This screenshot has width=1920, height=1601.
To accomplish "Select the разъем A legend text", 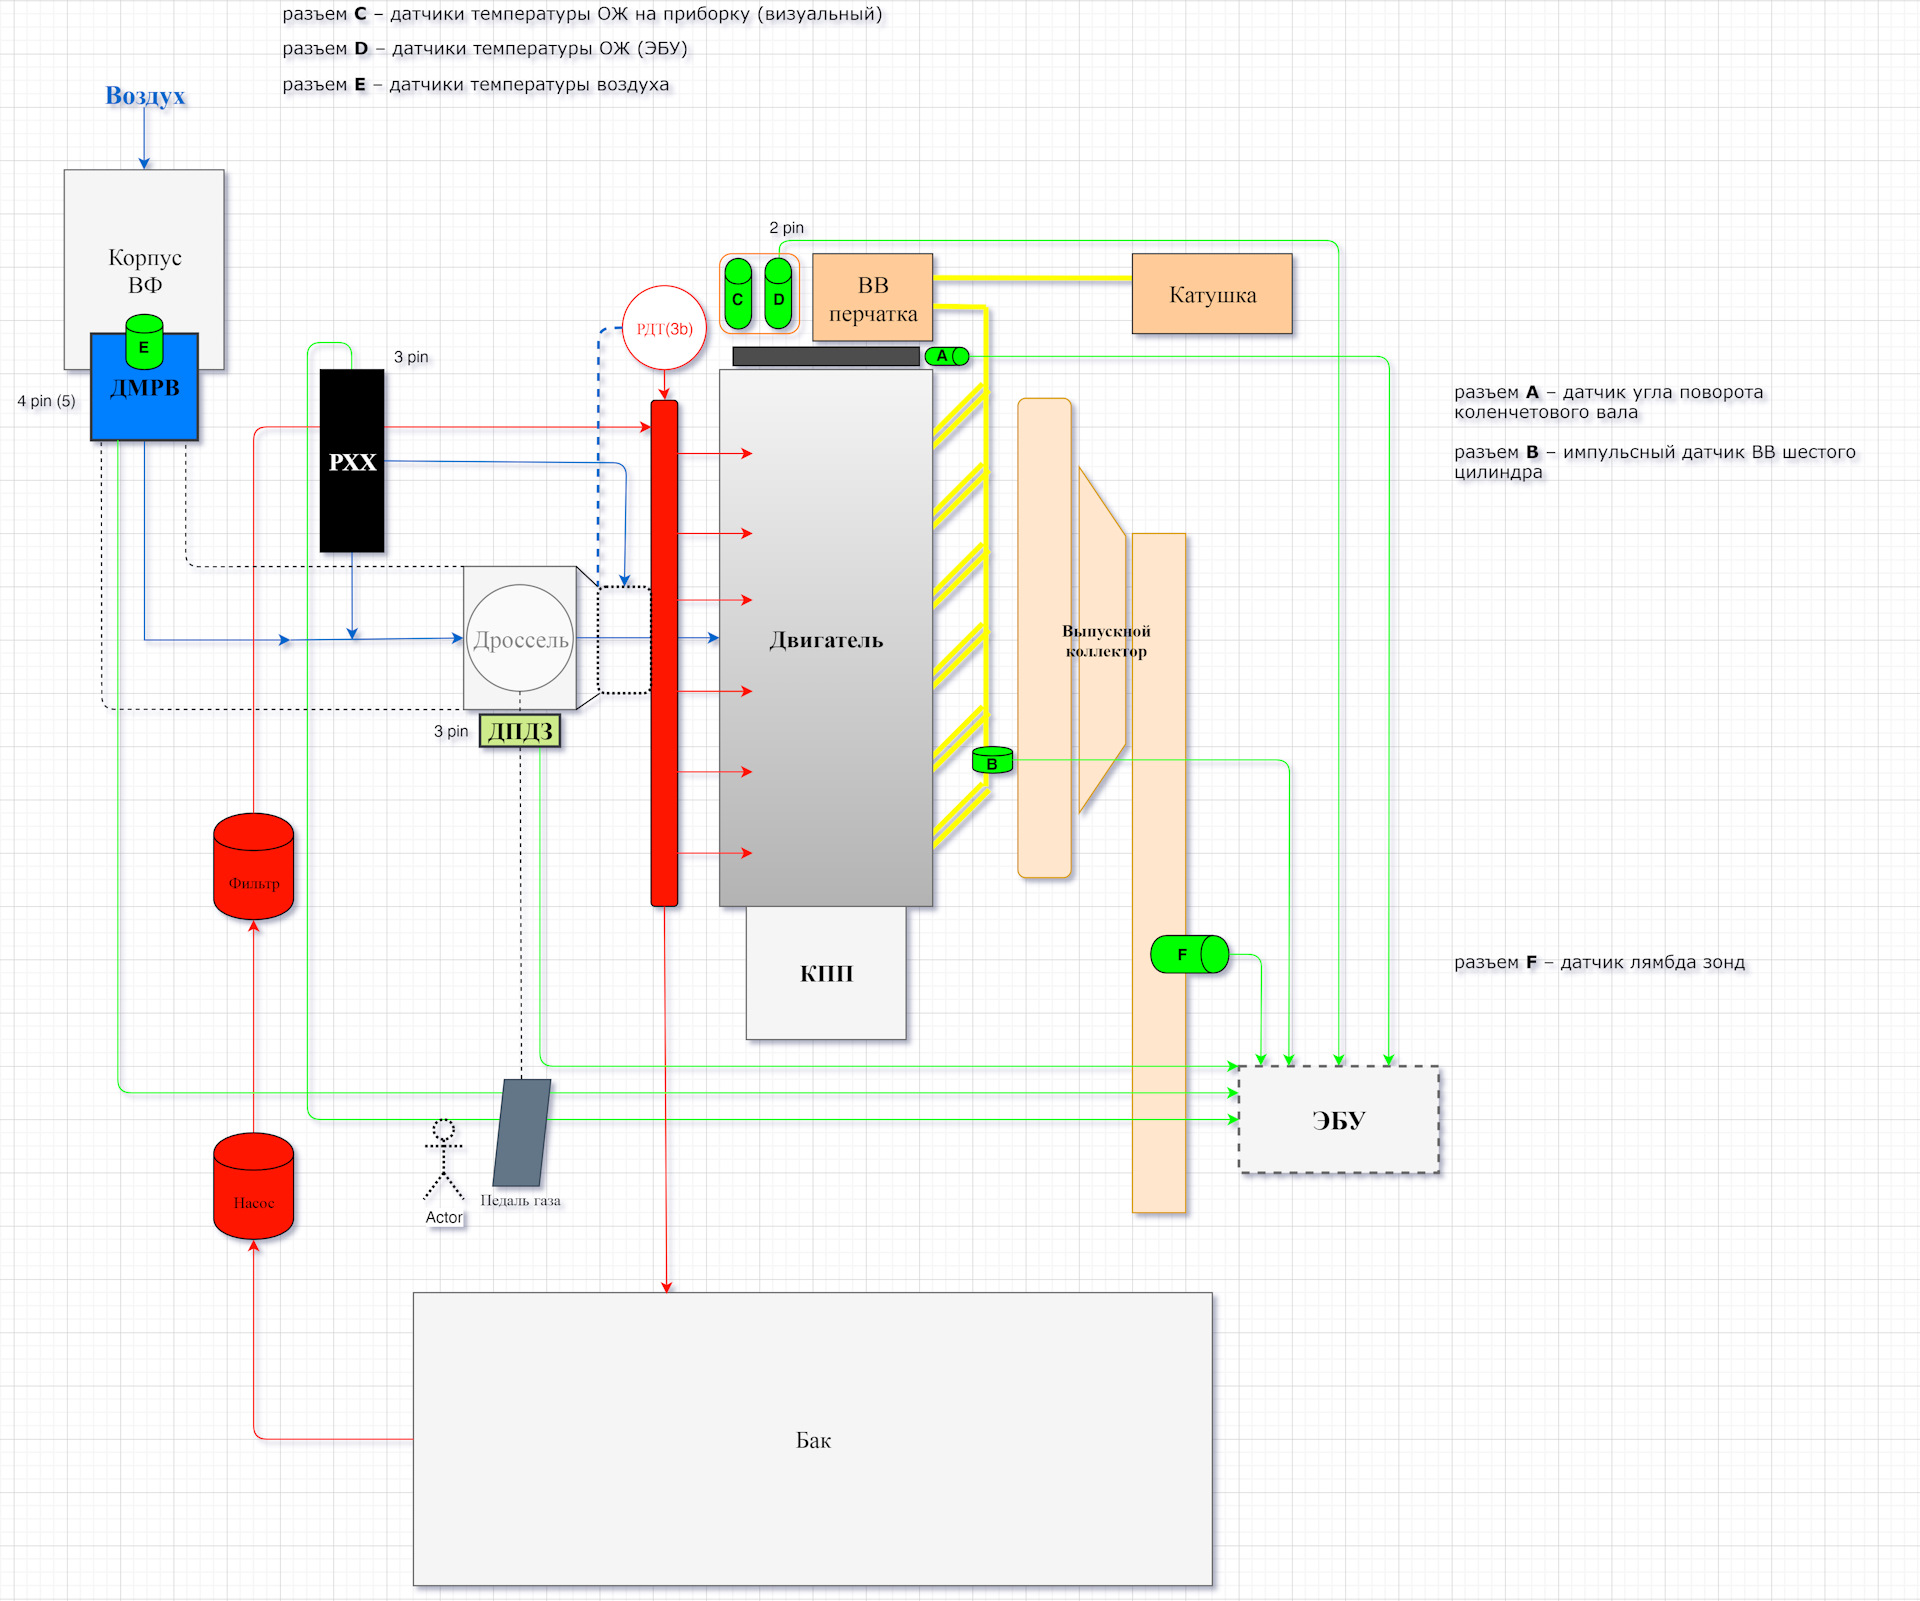I will tap(1609, 402).
